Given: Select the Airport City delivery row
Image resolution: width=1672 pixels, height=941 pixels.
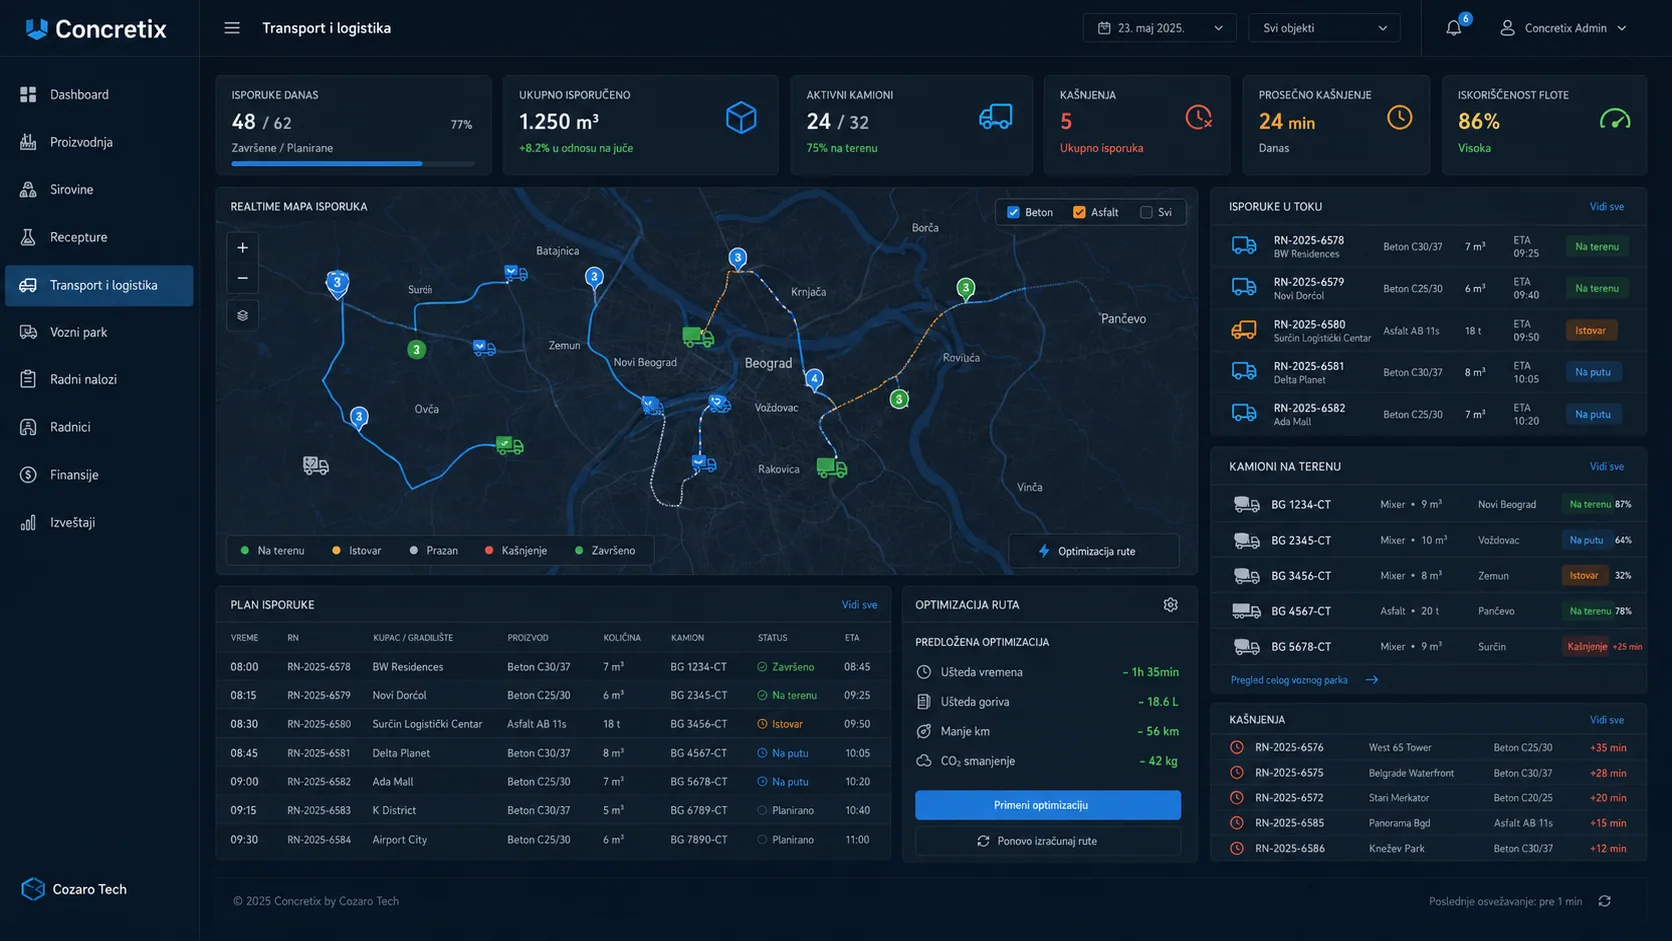Looking at the screenshot, I should tap(552, 840).
